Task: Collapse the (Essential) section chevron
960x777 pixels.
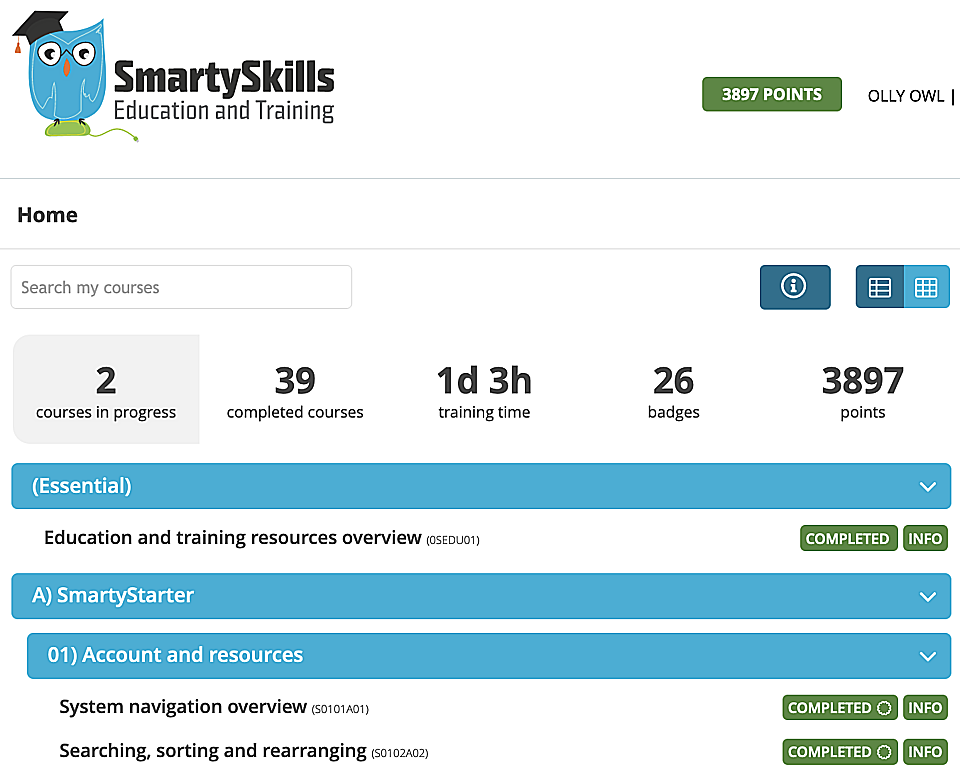Action: tap(927, 487)
